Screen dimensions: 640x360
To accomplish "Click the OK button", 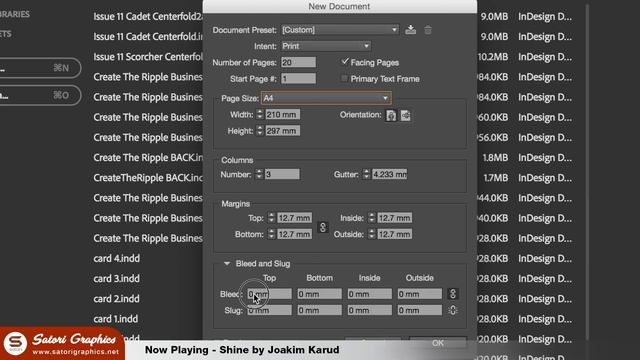I will 438,343.
